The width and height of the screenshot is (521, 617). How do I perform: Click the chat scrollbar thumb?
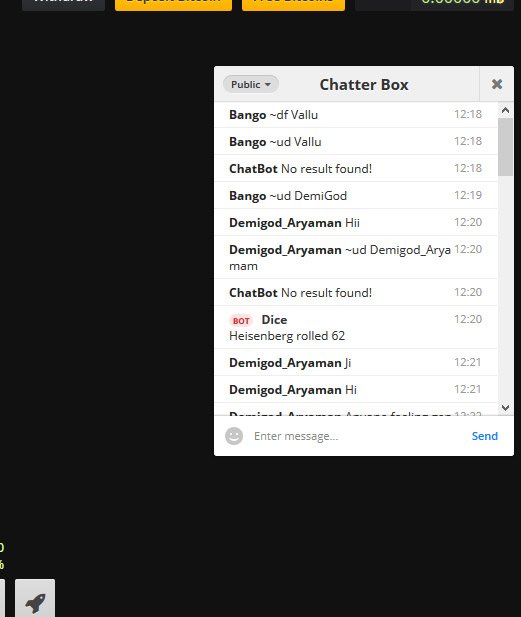pyautogui.click(x=505, y=147)
